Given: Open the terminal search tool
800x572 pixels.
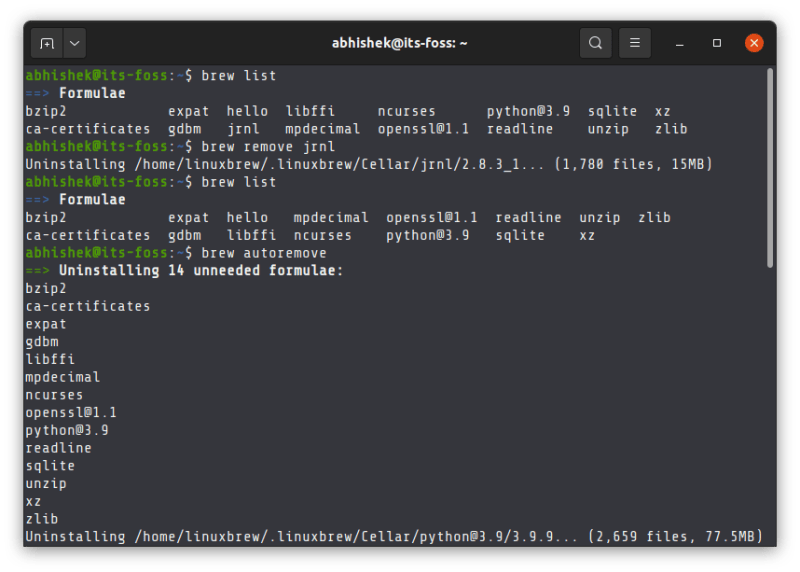Looking at the screenshot, I should [x=595, y=43].
